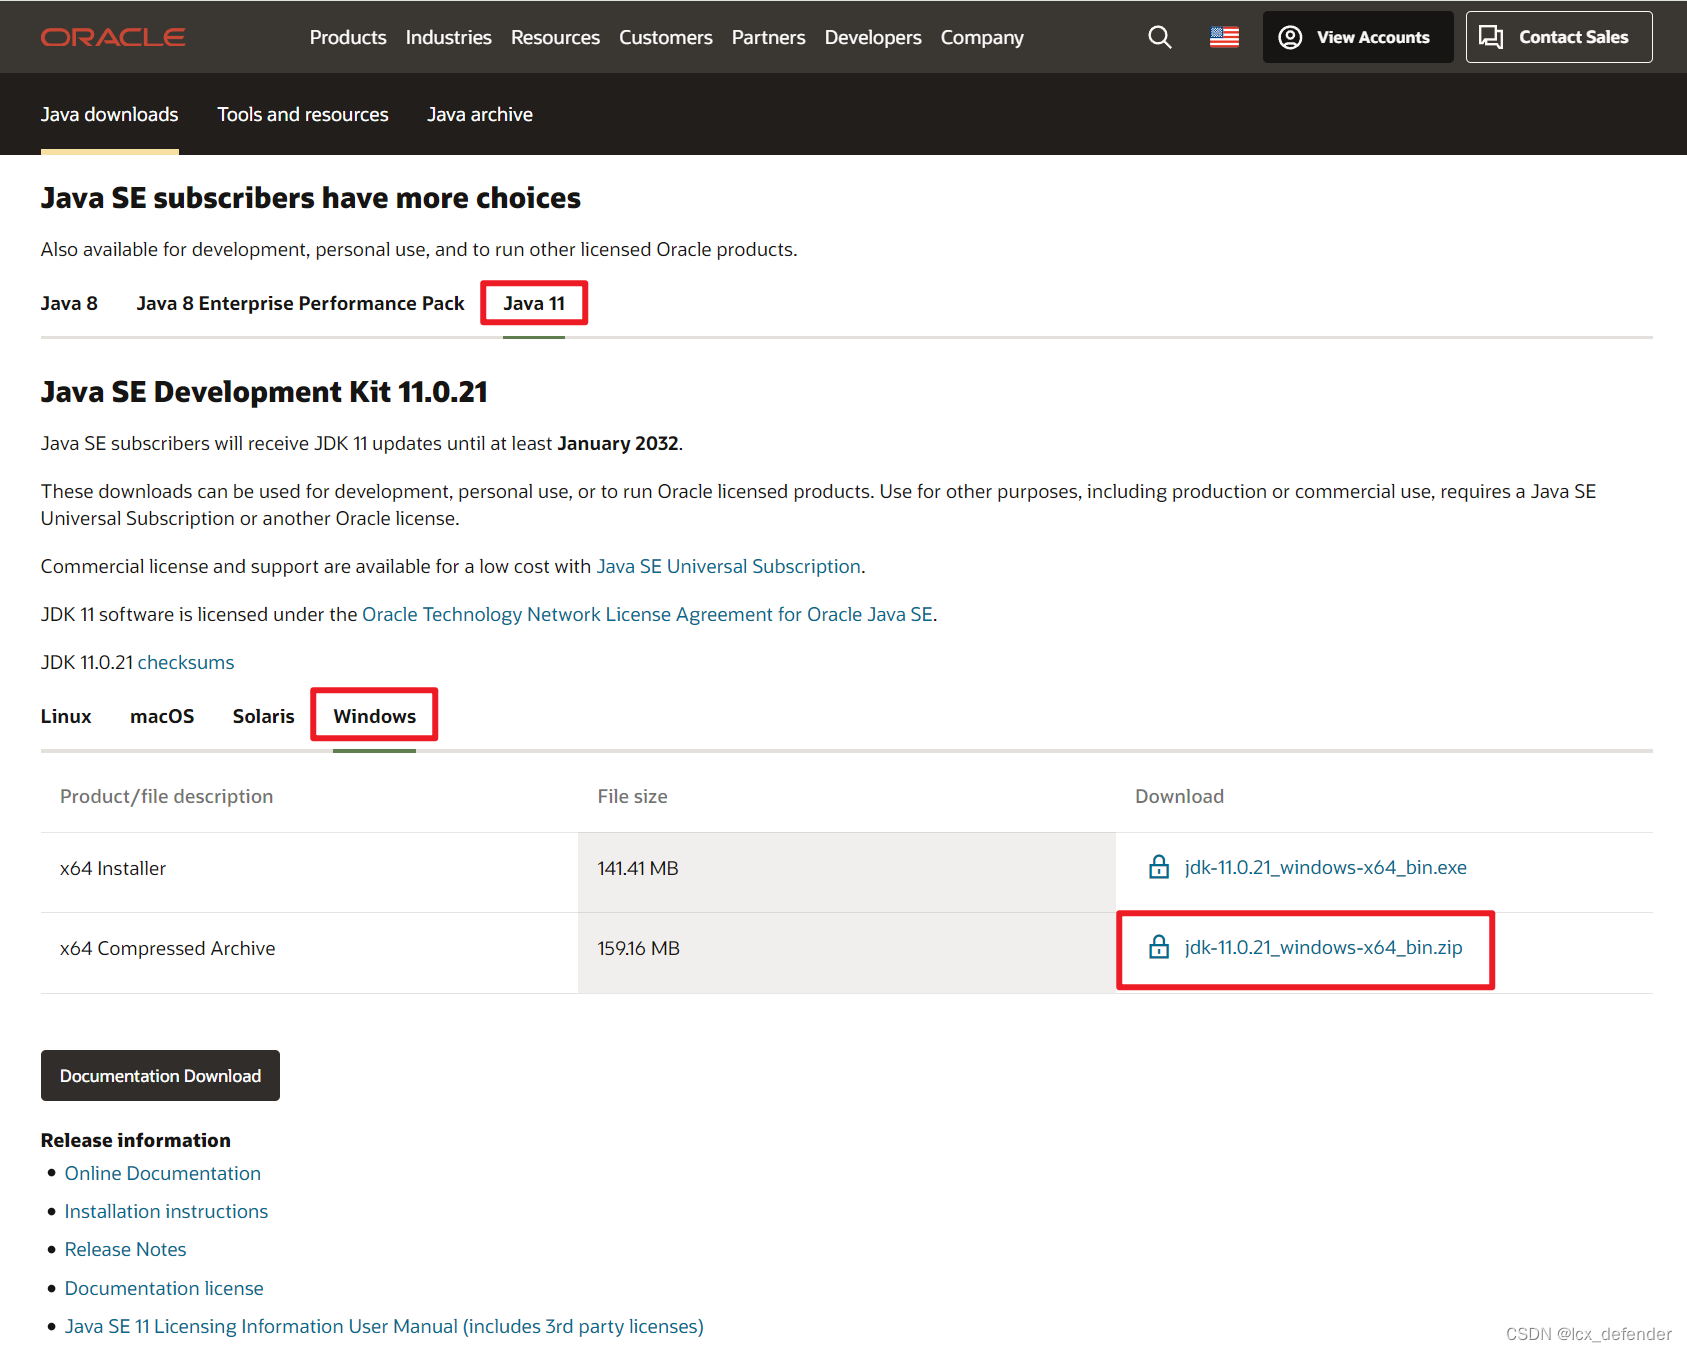Click the lock icon beside bin.exe download
This screenshot has height=1352, width=1687.
point(1159,867)
